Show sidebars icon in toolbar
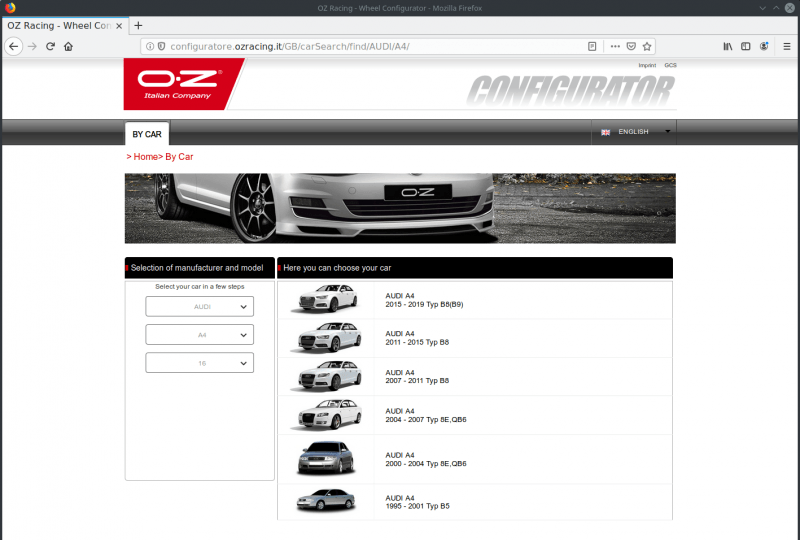Screen dimensions: 800x540 click(x=745, y=46)
